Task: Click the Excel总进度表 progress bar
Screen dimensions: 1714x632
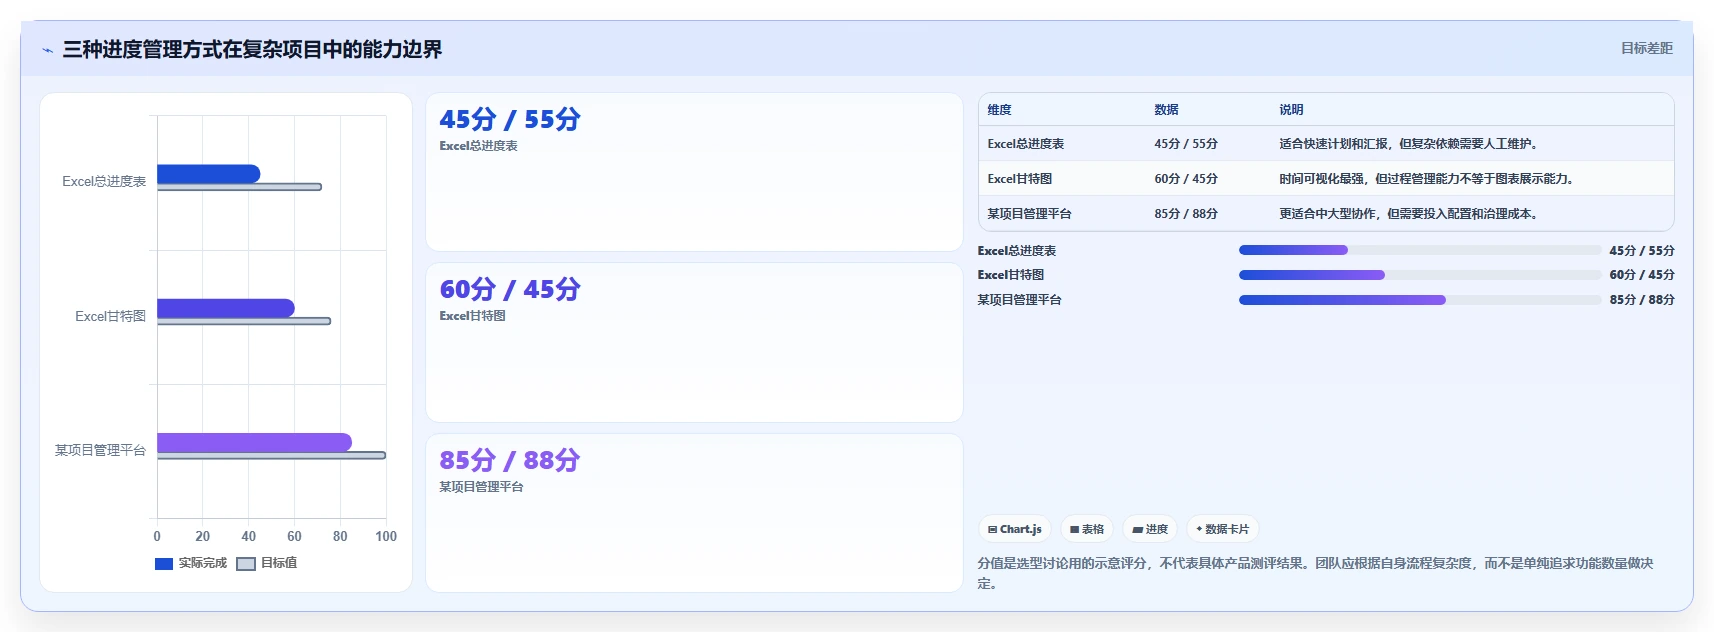Action: 1420,250
